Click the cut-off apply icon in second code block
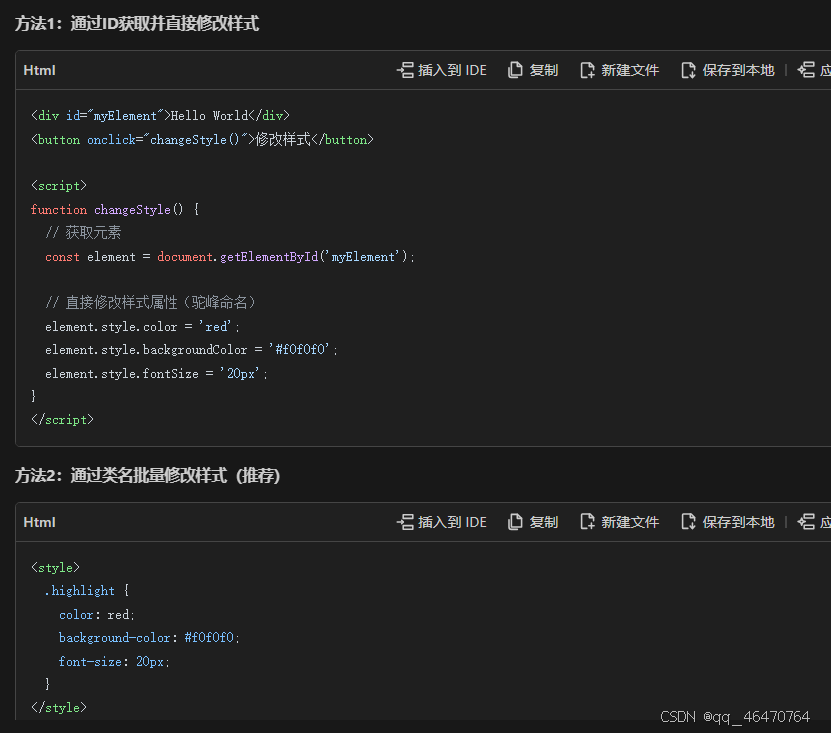The image size is (831, 733). tap(806, 522)
